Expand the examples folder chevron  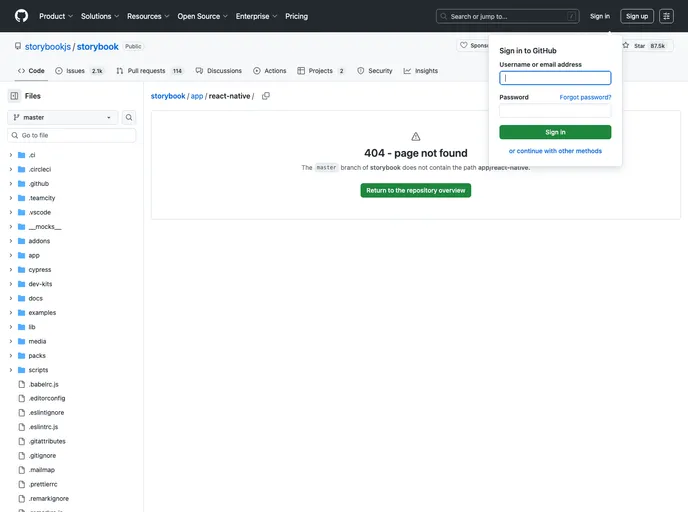pyautogui.click(x=10, y=313)
